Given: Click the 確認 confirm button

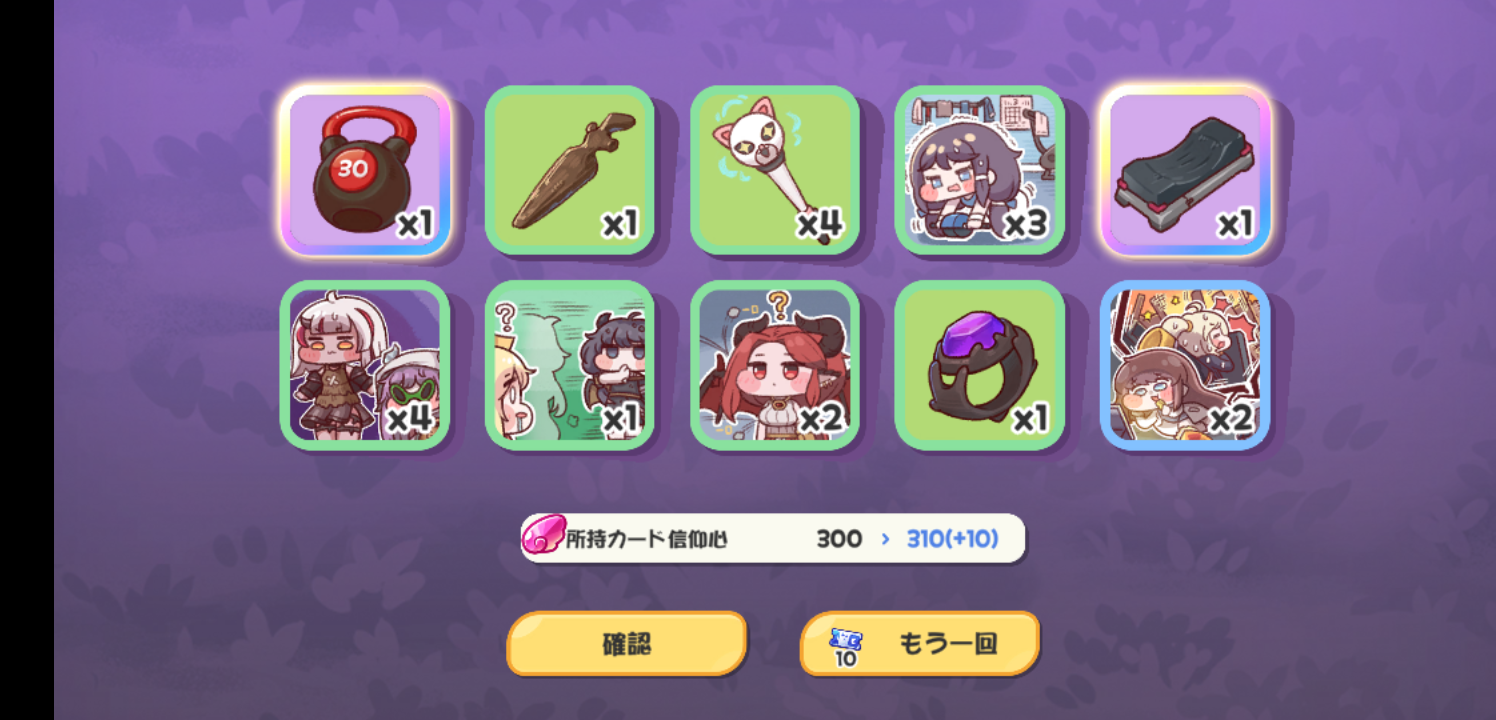Looking at the screenshot, I should point(627,644).
